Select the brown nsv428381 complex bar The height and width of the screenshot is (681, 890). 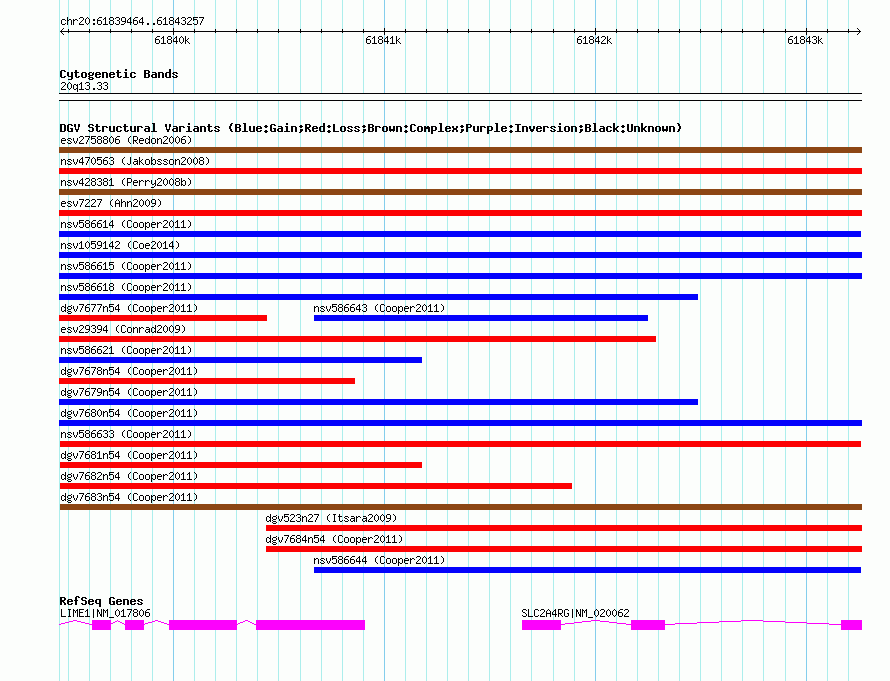coord(460,192)
